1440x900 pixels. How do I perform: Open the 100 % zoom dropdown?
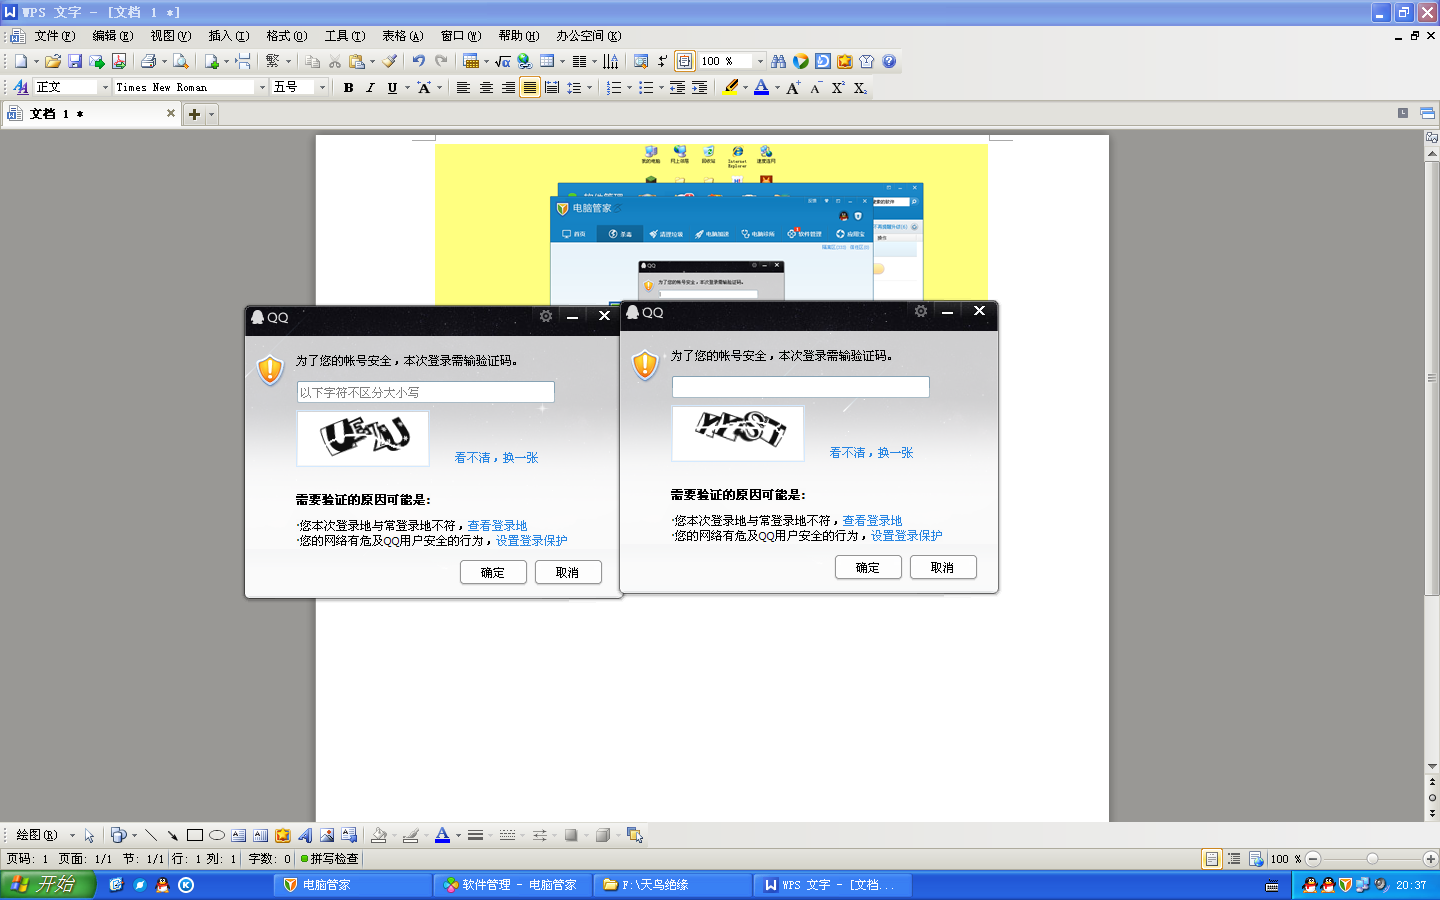(760, 61)
